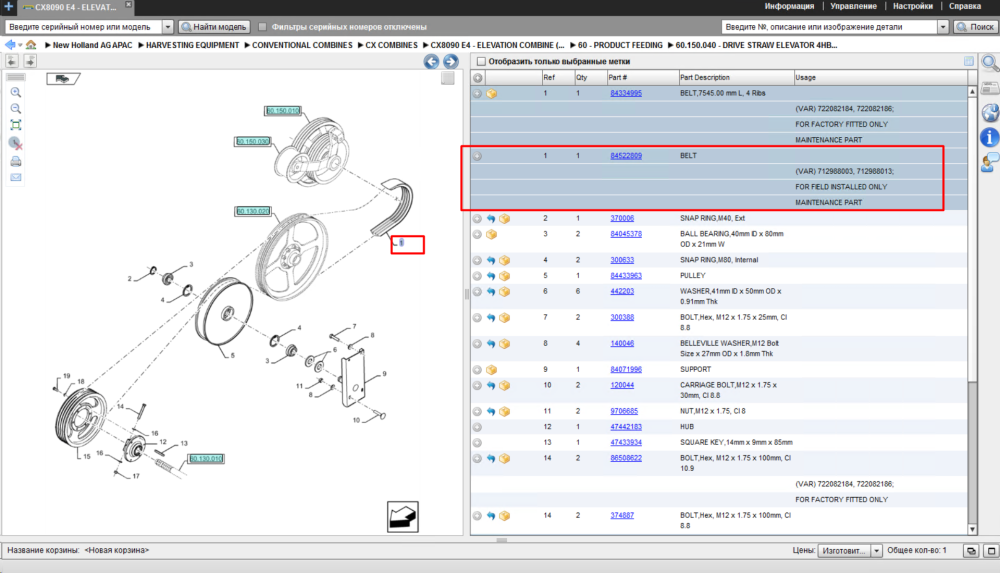Select round marker for SQUARE KEY row
The width and height of the screenshot is (1000, 573).
coord(477,442)
